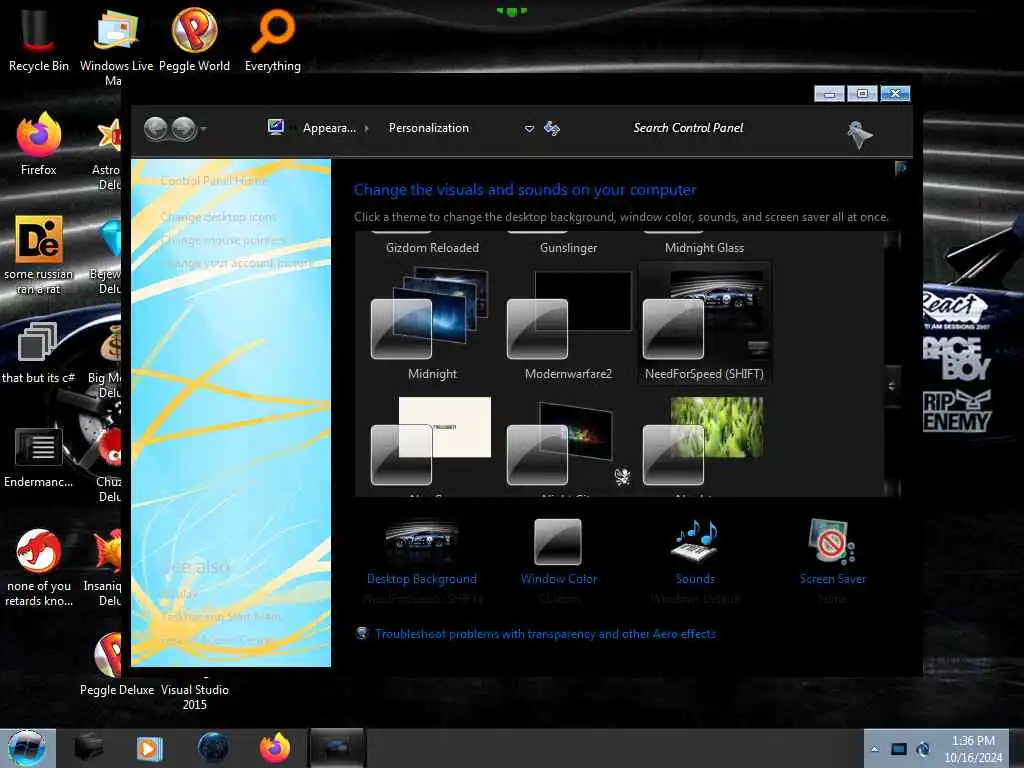
Task: Click the Desktop Background link text
Action: [422, 579]
